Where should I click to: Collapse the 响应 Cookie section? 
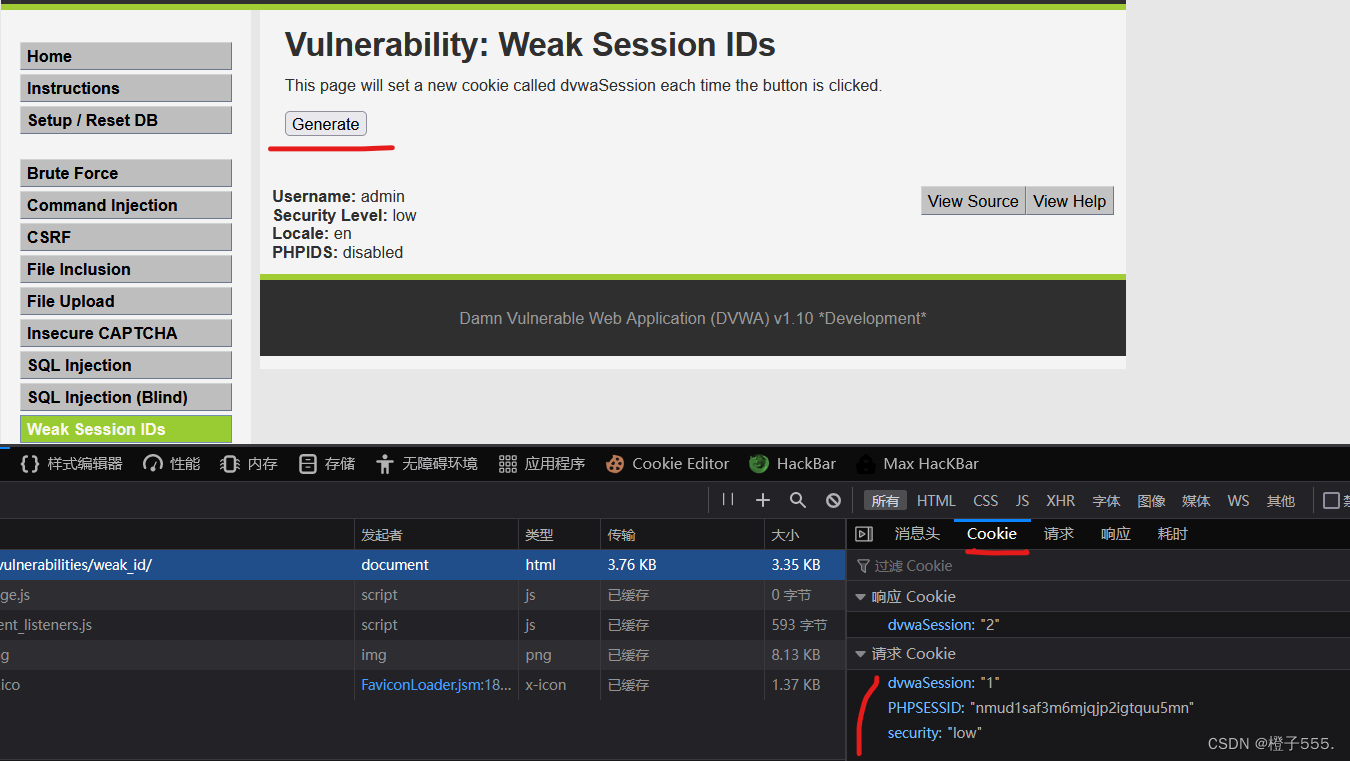[x=861, y=596]
